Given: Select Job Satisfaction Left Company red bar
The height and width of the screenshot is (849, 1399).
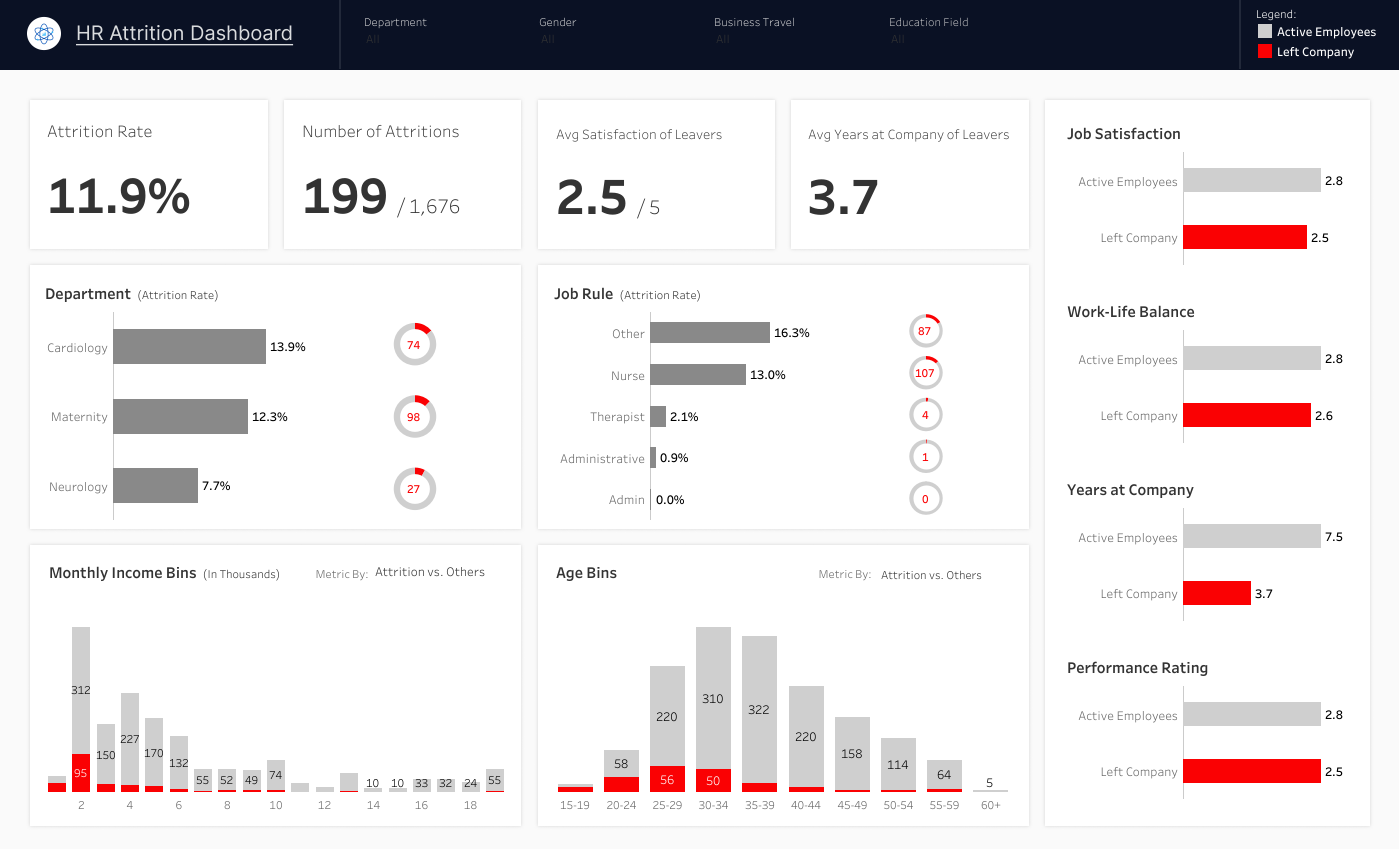Looking at the screenshot, I should 1245,237.
